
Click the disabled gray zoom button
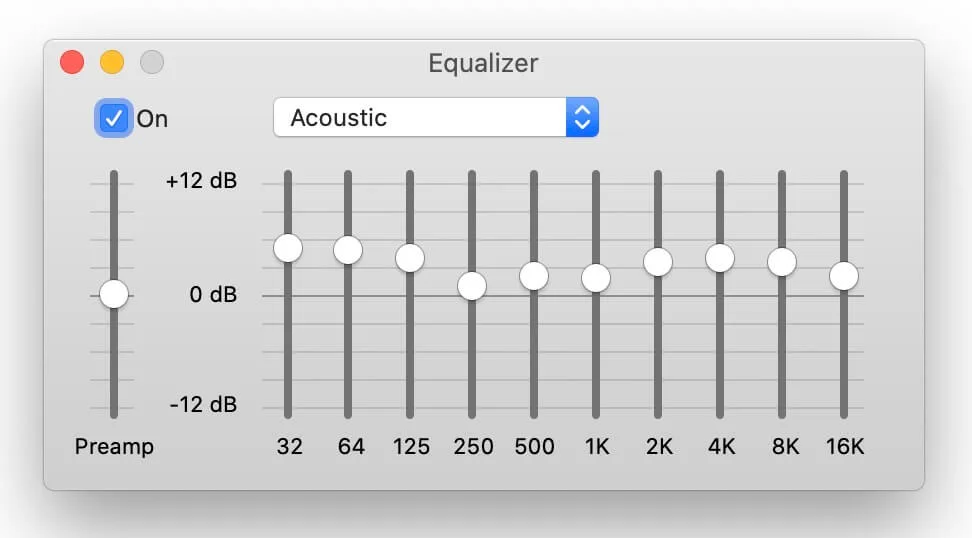(152, 62)
